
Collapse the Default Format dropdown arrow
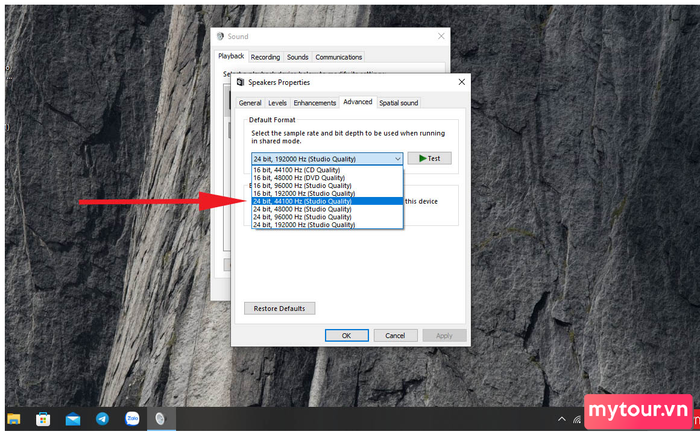pyautogui.click(x=397, y=159)
